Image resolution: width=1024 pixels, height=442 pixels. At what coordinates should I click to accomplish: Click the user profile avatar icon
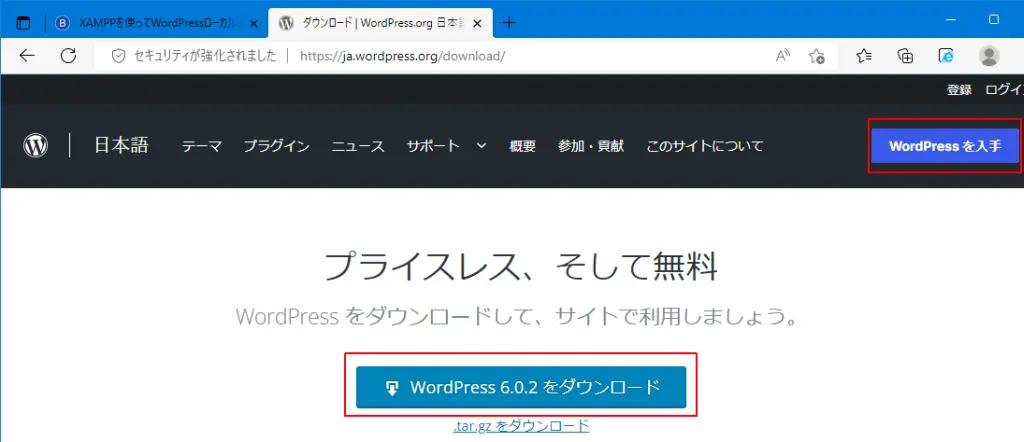pos(988,55)
